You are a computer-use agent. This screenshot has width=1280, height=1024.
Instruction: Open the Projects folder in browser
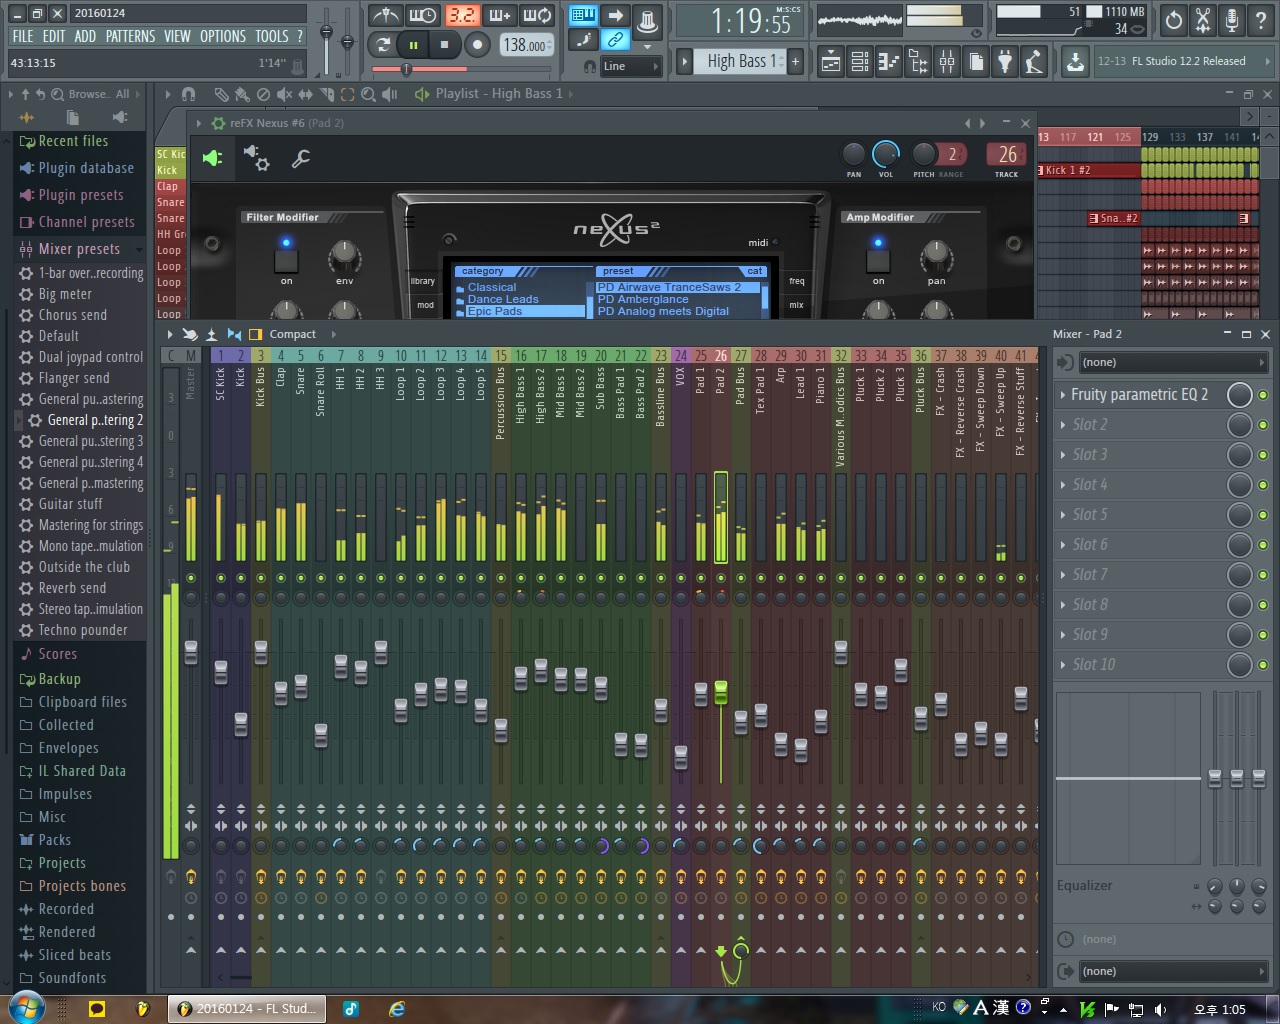(62, 863)
